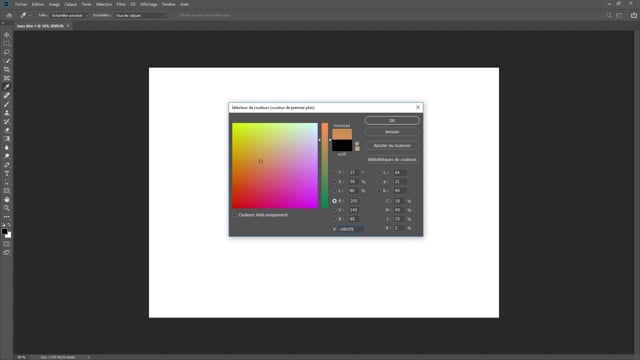Select the Rectangular Marquee tool

click(x=7, y=44)
